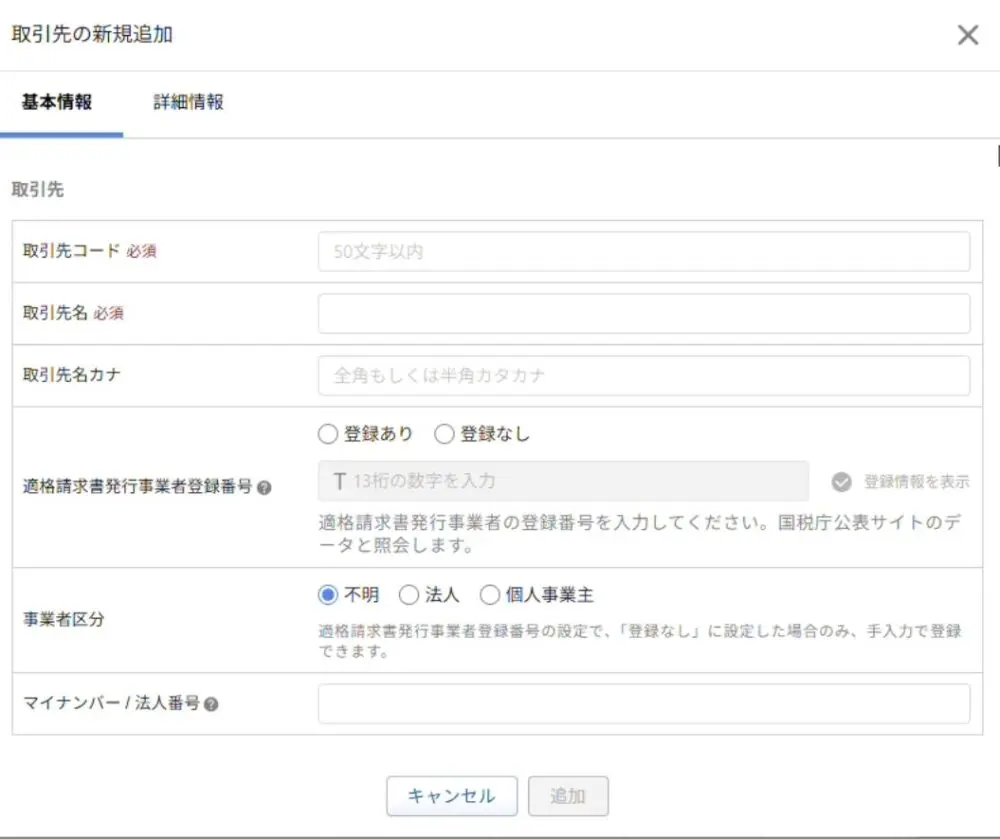
Task: Focus the 取引先名カナ input box
Action: pyautogui.click(x=643, y=376)
